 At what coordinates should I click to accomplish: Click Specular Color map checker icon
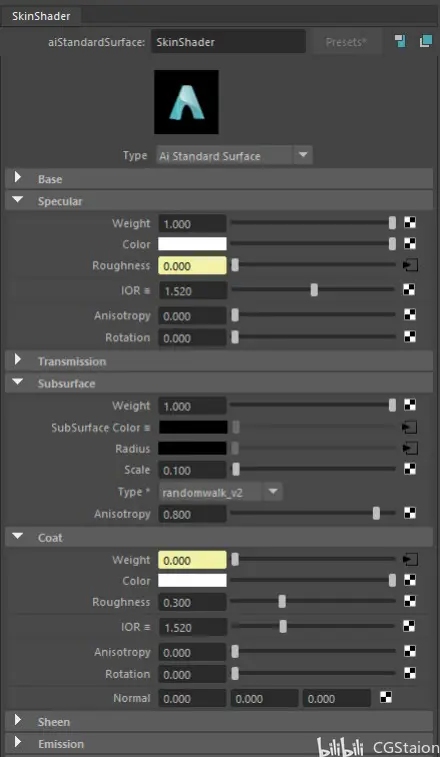pos(410,243)
